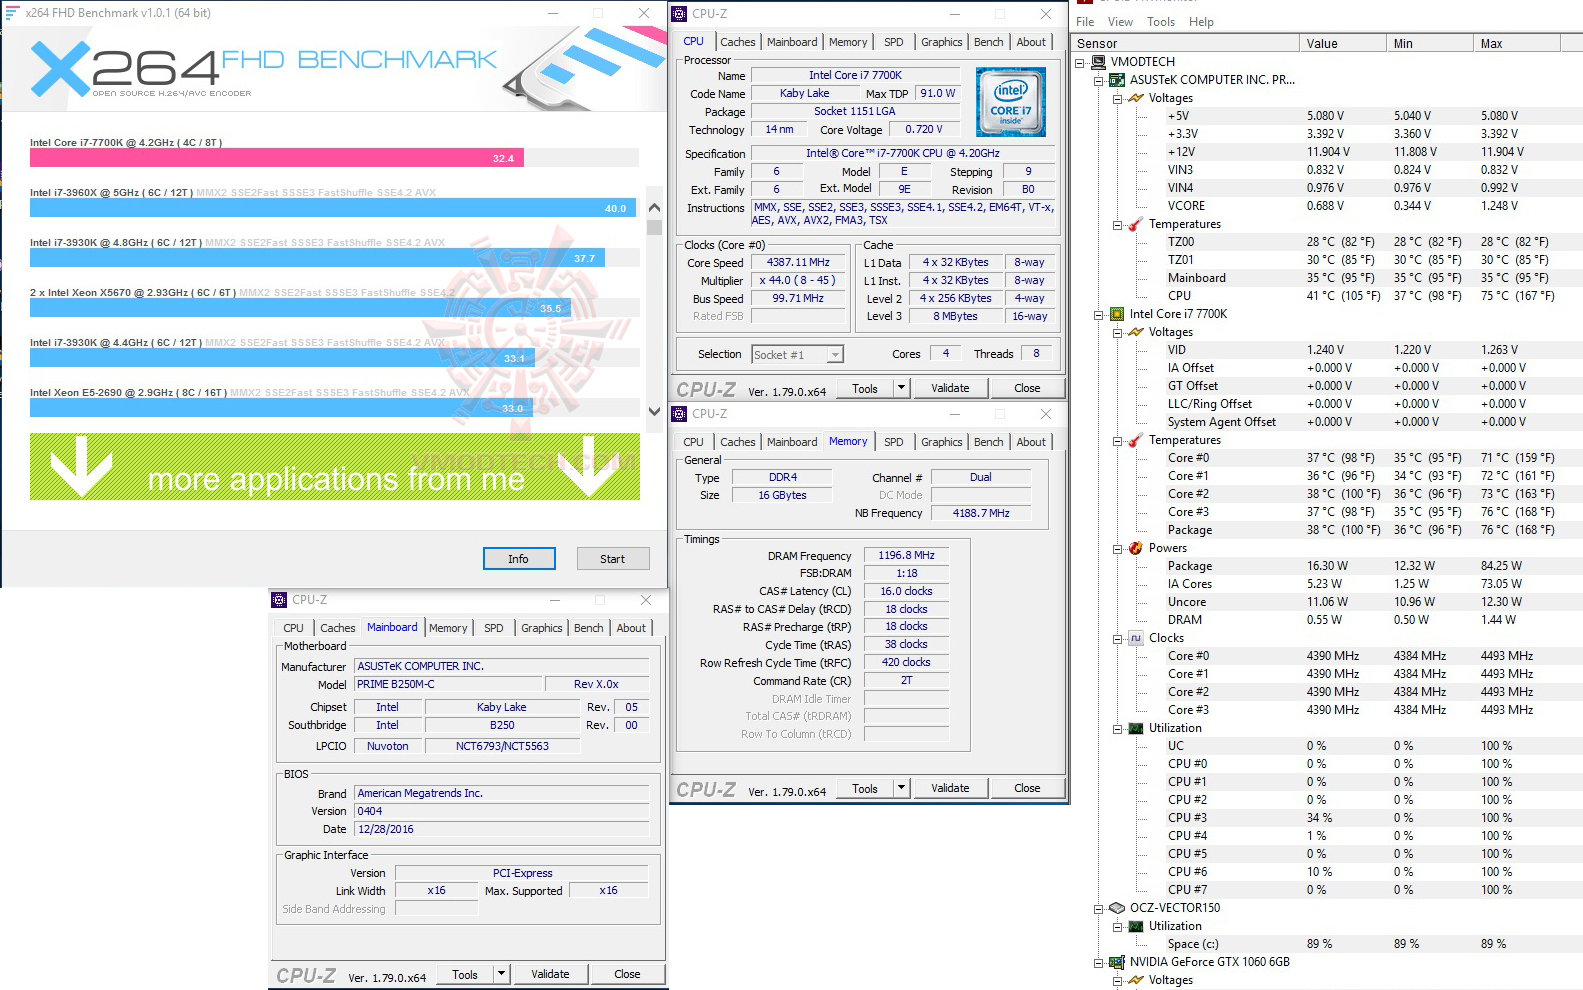
Task: Open the Tools dropdown arrow in the Memory window
Action: coord(901,788)
